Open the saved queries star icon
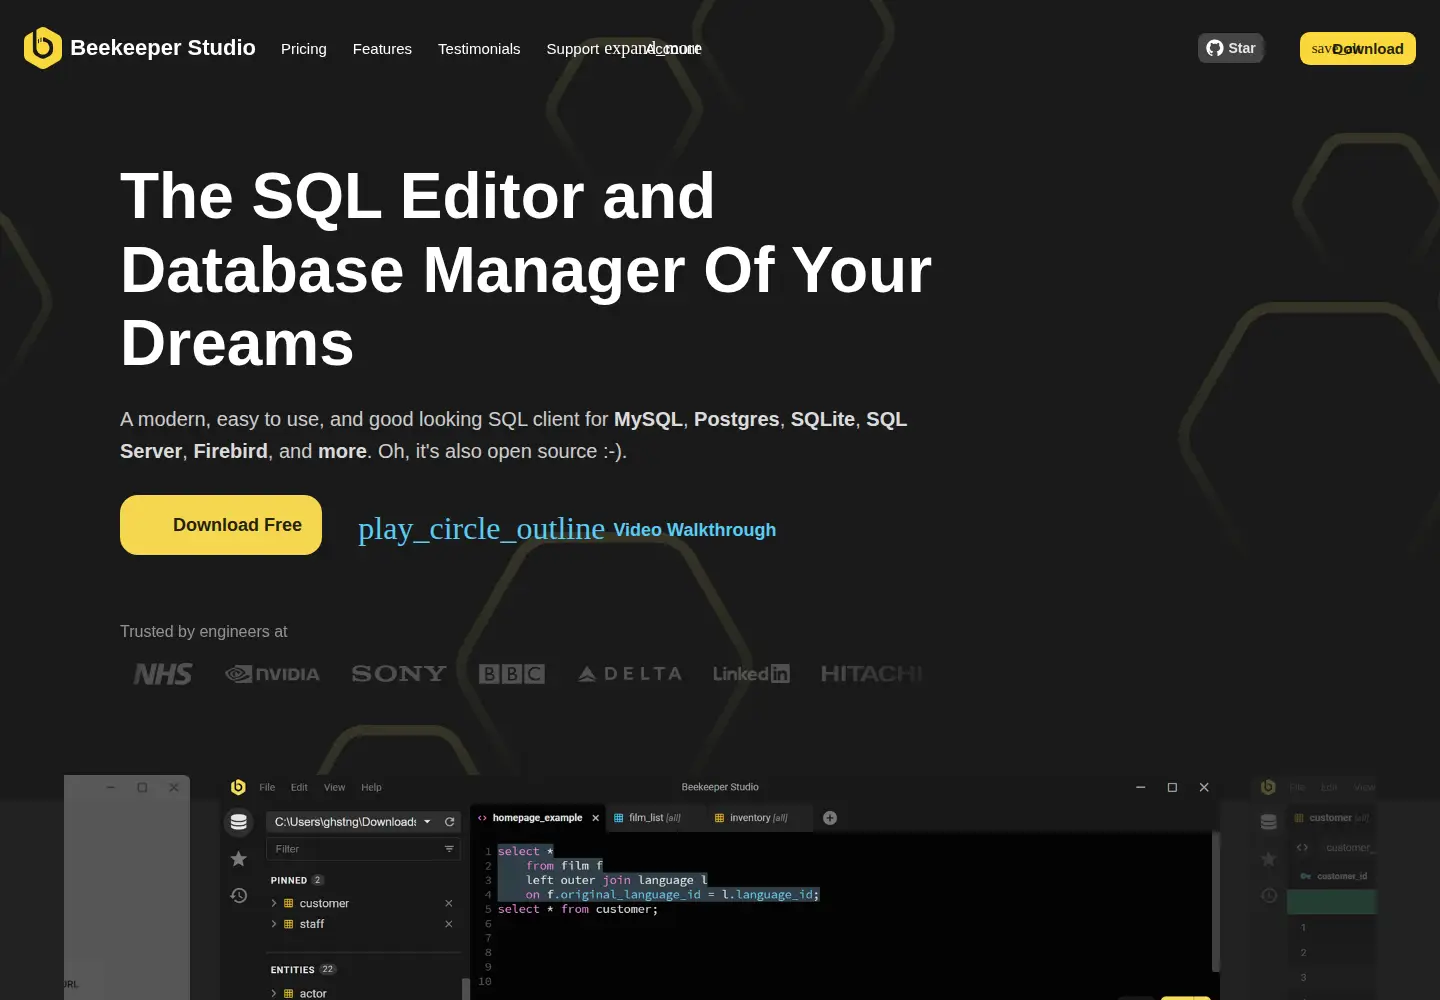Screen dimensions: 1440x1000 [x=239, y=859]
